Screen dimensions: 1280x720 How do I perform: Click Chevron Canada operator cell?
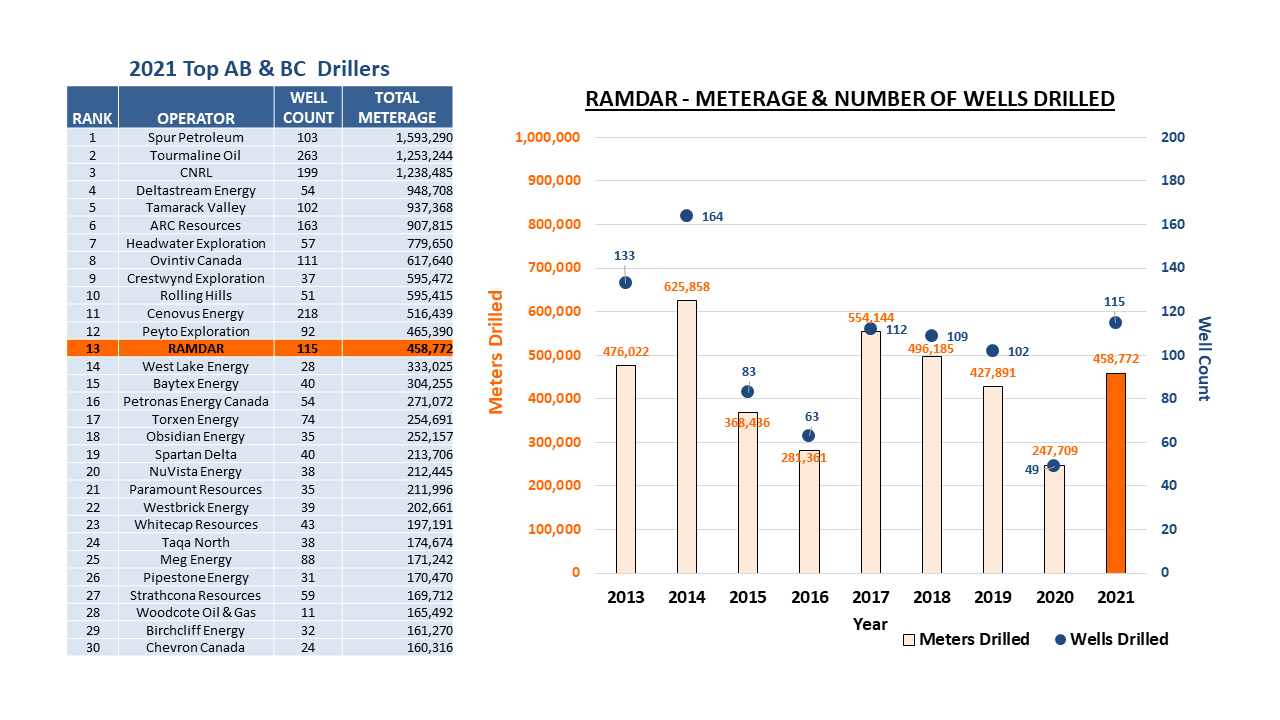196,648
